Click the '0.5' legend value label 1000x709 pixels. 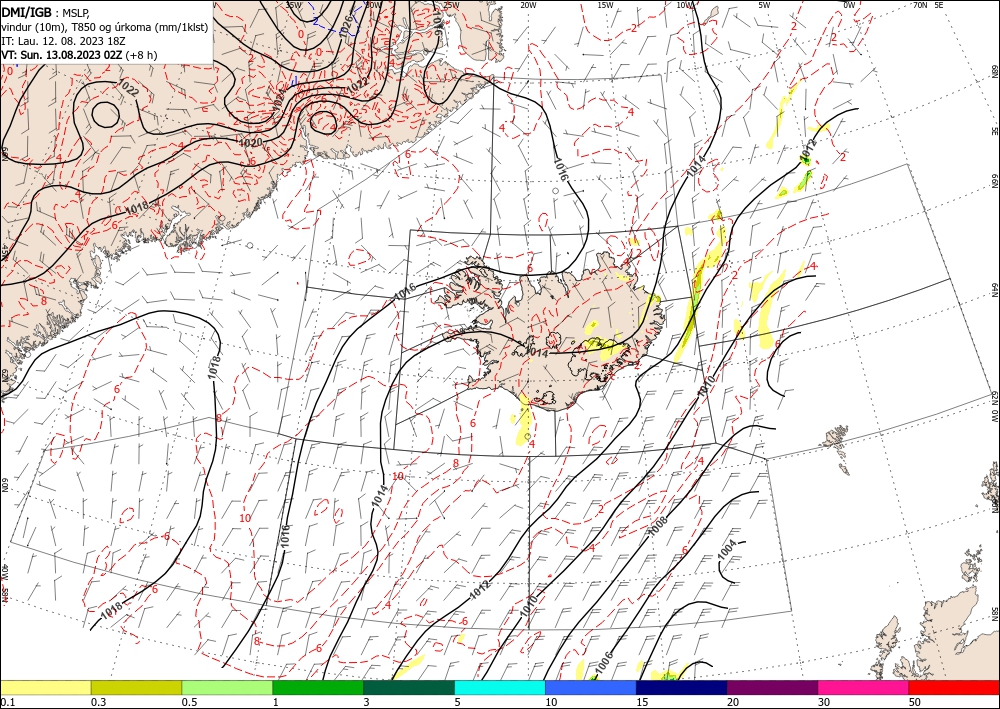(x=189, y=702)
